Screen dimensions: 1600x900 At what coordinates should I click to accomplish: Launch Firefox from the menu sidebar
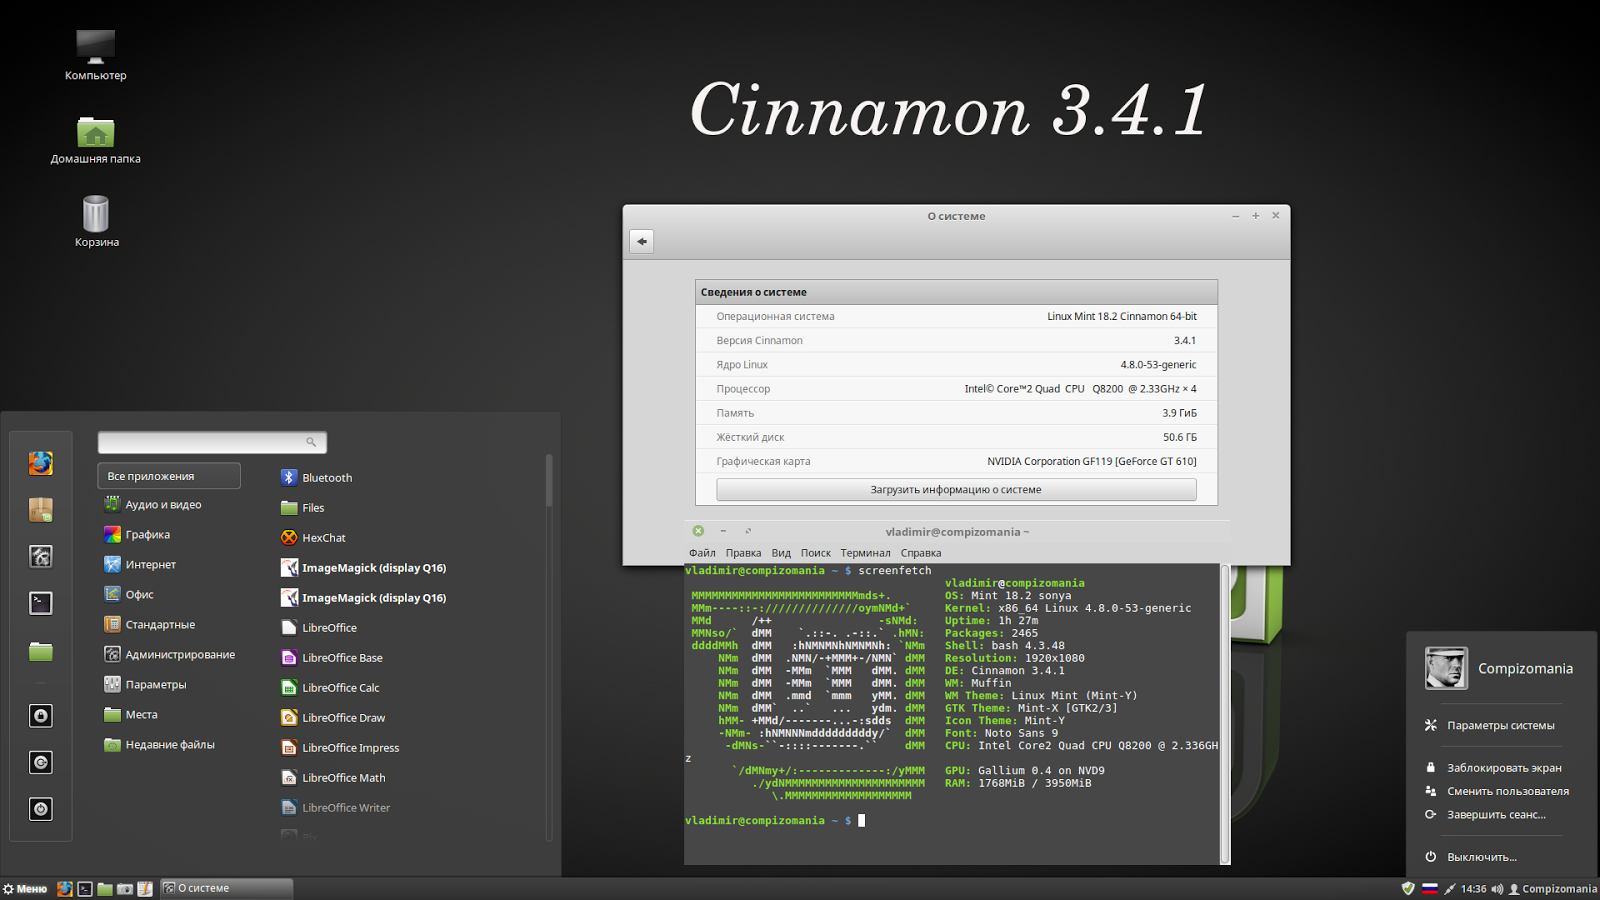40,463
